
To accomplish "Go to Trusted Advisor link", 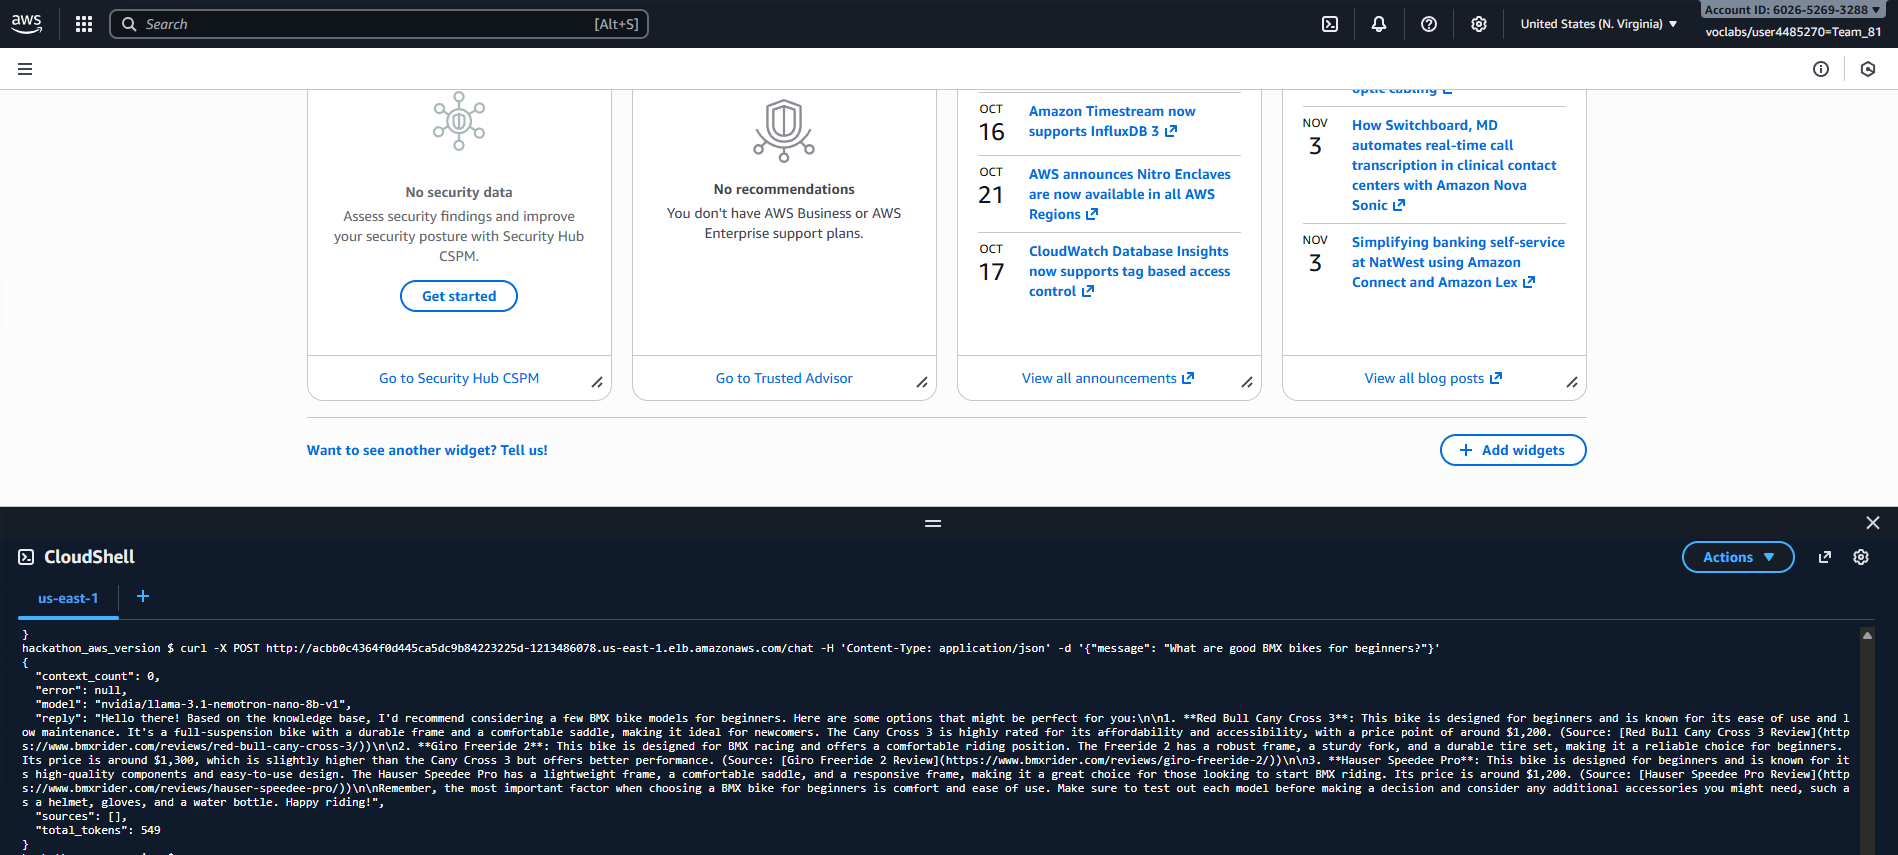I will tap(784, 378).
